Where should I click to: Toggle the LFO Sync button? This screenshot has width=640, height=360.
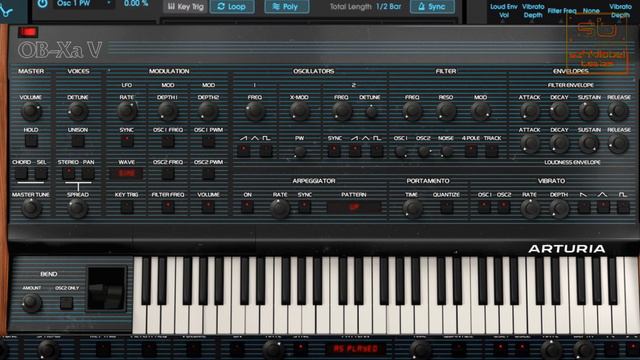coord(127,141)
